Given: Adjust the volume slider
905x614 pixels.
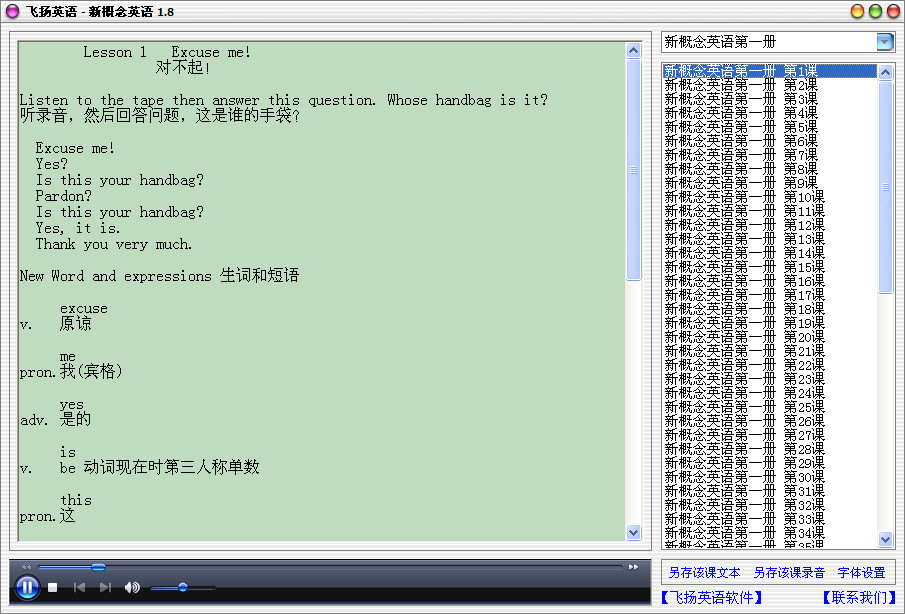Looking at the screenshot, I should [182, 588].
